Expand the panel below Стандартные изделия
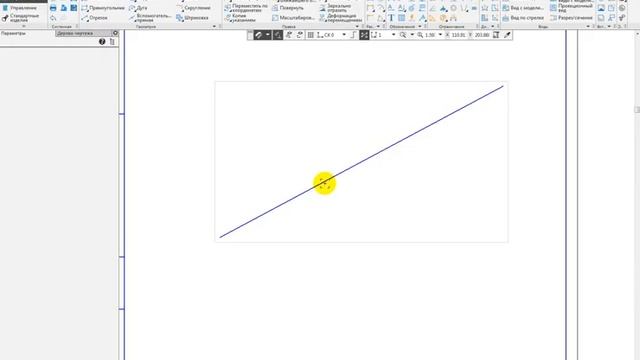The image size is (640, 360). (23, 27)
